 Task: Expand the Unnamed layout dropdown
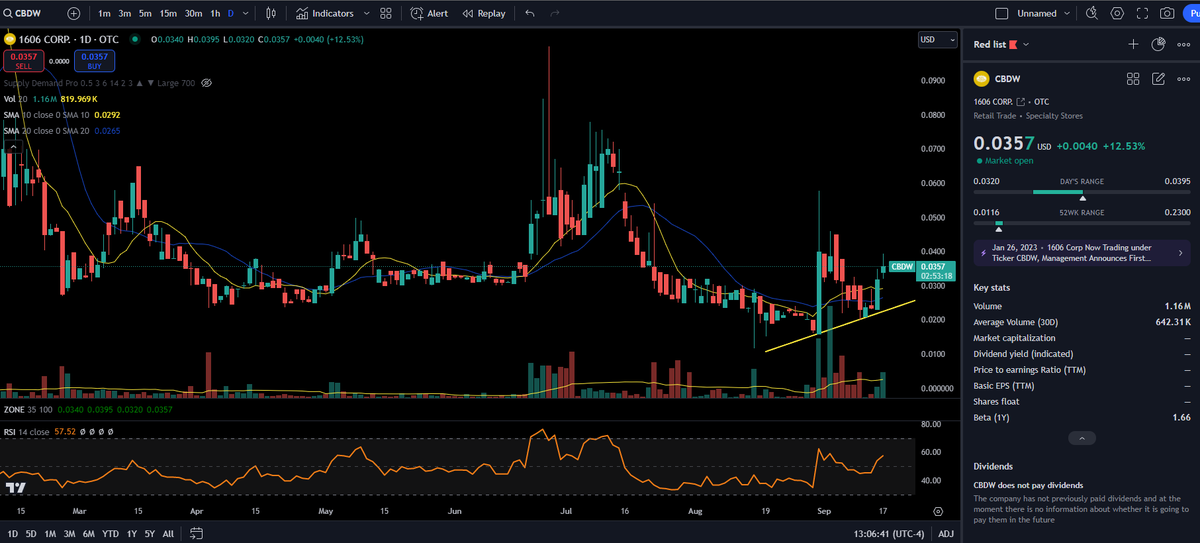[x=1067, y=13]
